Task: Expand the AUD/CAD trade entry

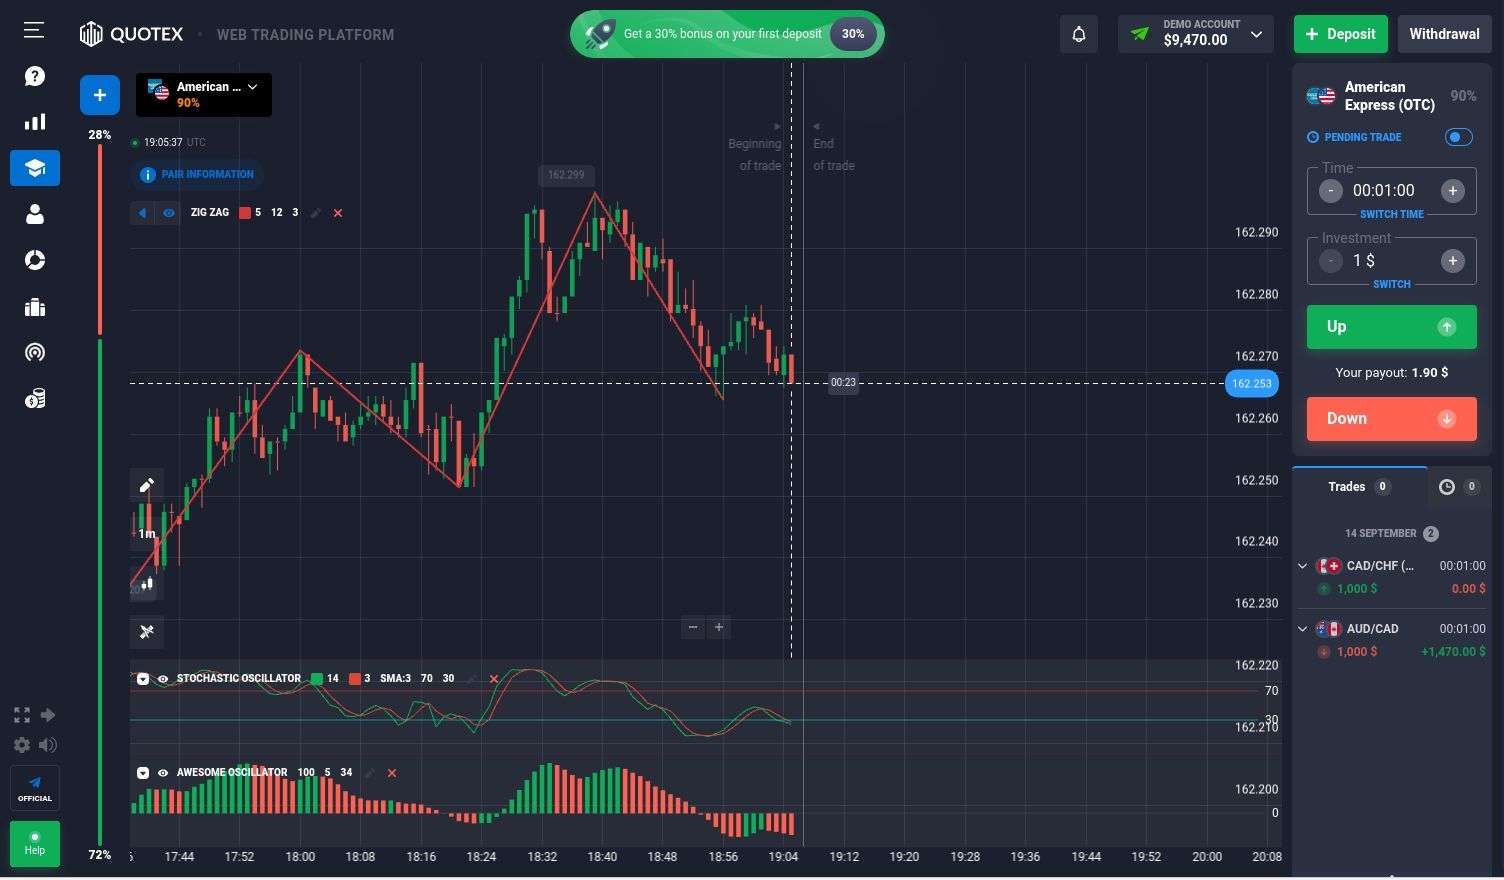Action: point(1302,629)
